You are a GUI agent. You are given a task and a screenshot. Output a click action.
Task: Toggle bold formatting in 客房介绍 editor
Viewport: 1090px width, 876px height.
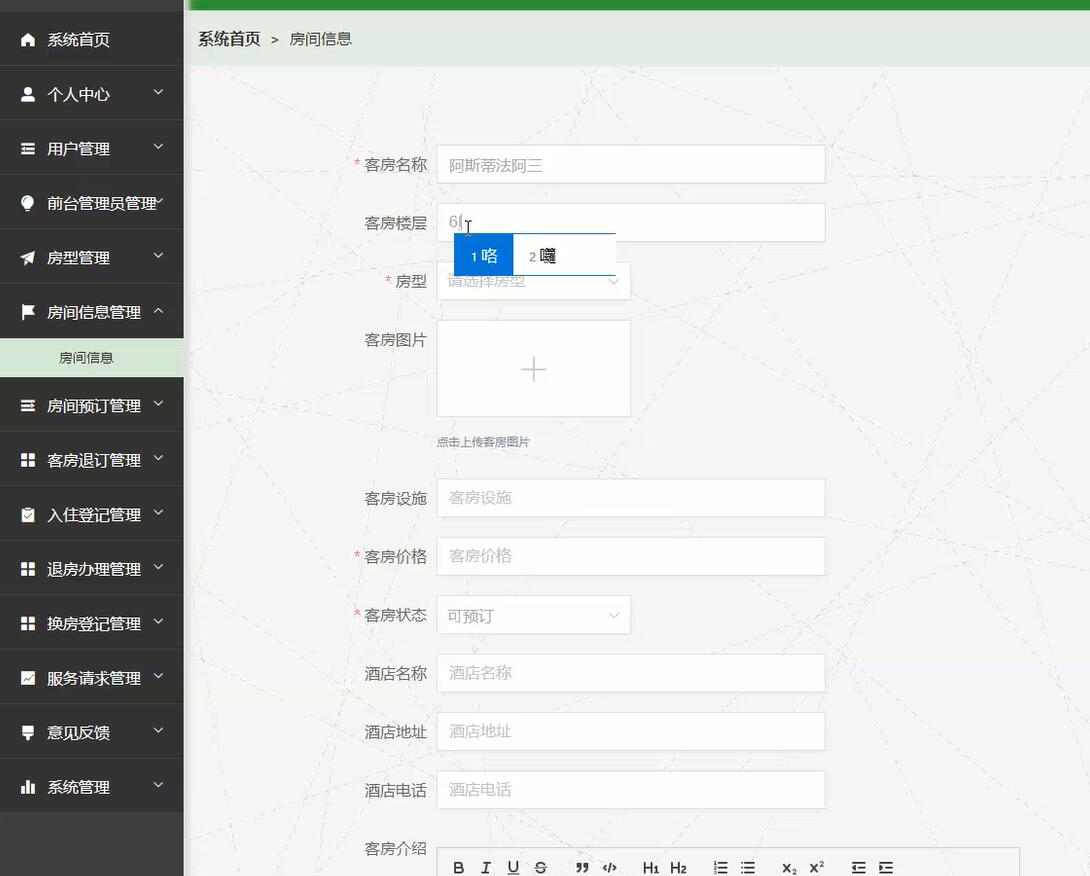459,867
